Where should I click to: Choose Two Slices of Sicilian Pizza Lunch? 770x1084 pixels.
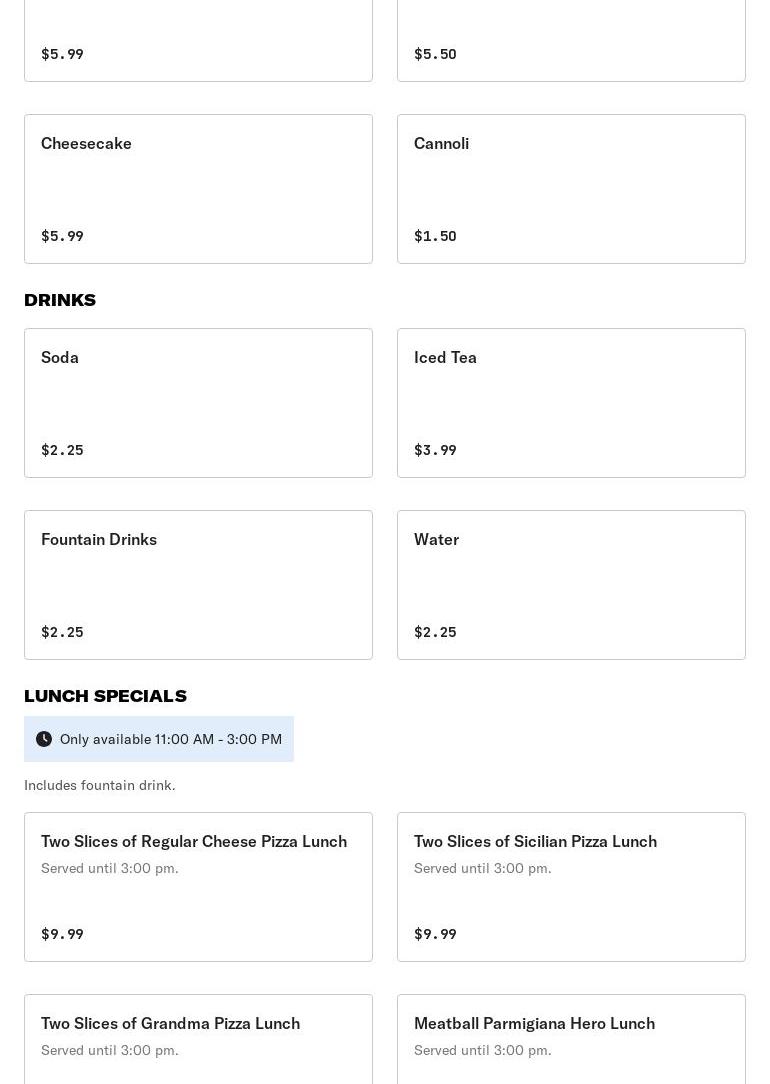tap(571, 887)
